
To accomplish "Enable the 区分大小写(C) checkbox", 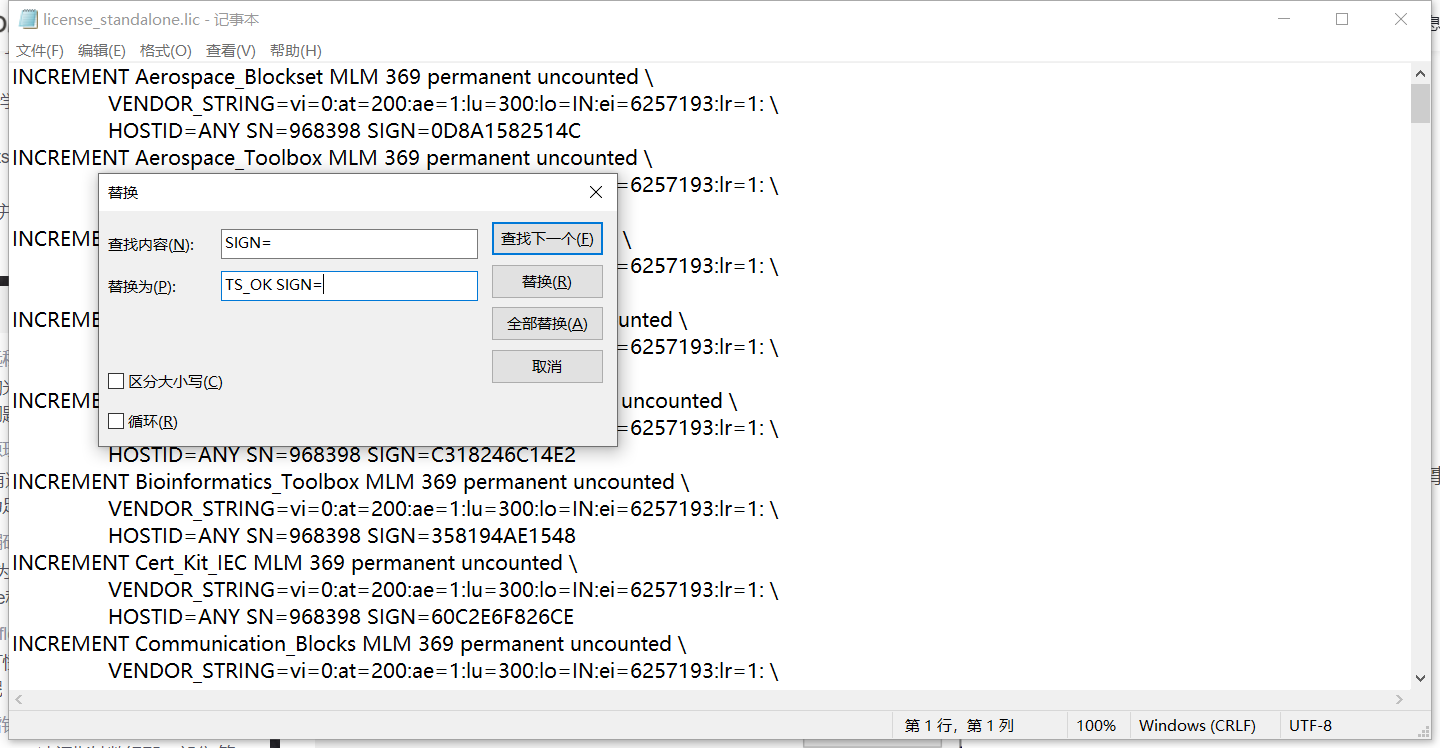I will pyautogui.click(x=116, y=380).
